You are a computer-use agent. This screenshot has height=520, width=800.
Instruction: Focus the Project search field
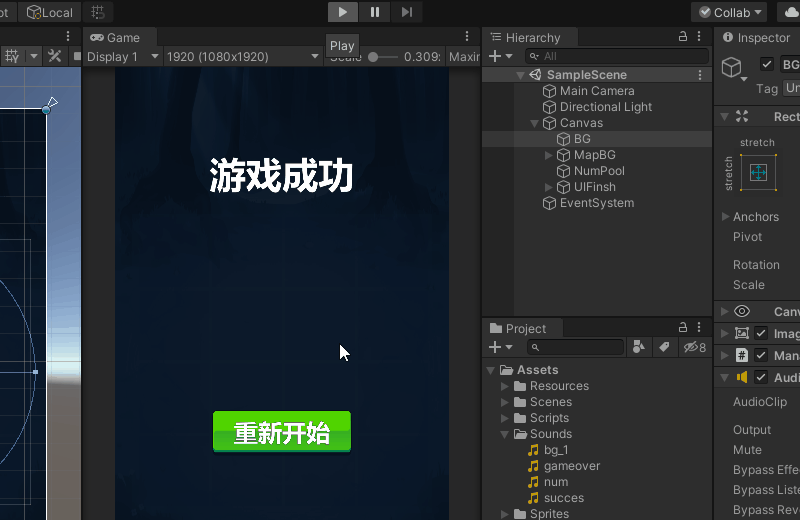pos(576,348)
